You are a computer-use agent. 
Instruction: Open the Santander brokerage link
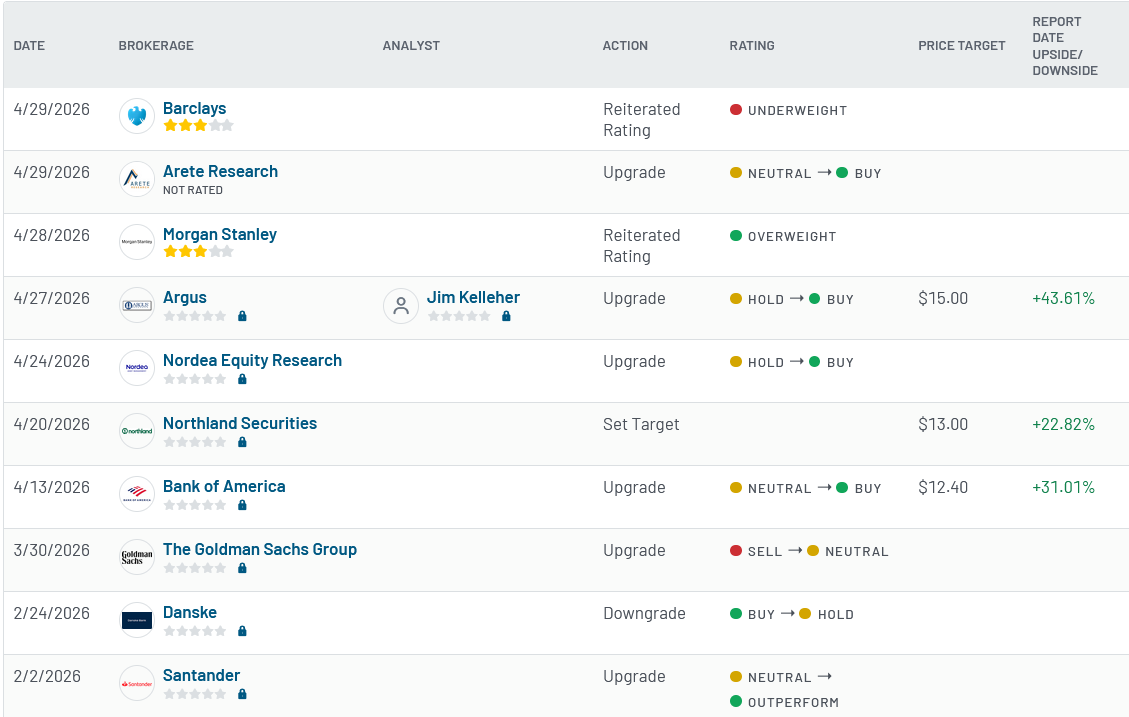[x=201, y=675]
